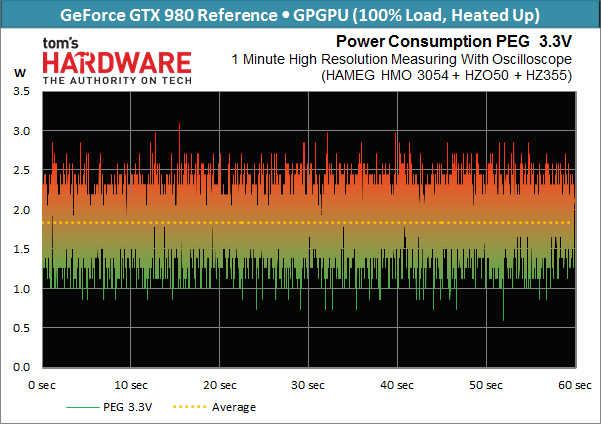Viewport: 601px width, 424px height.
Task: Click the tom's HARDWARE logo
Action: (x=117, y=60)
